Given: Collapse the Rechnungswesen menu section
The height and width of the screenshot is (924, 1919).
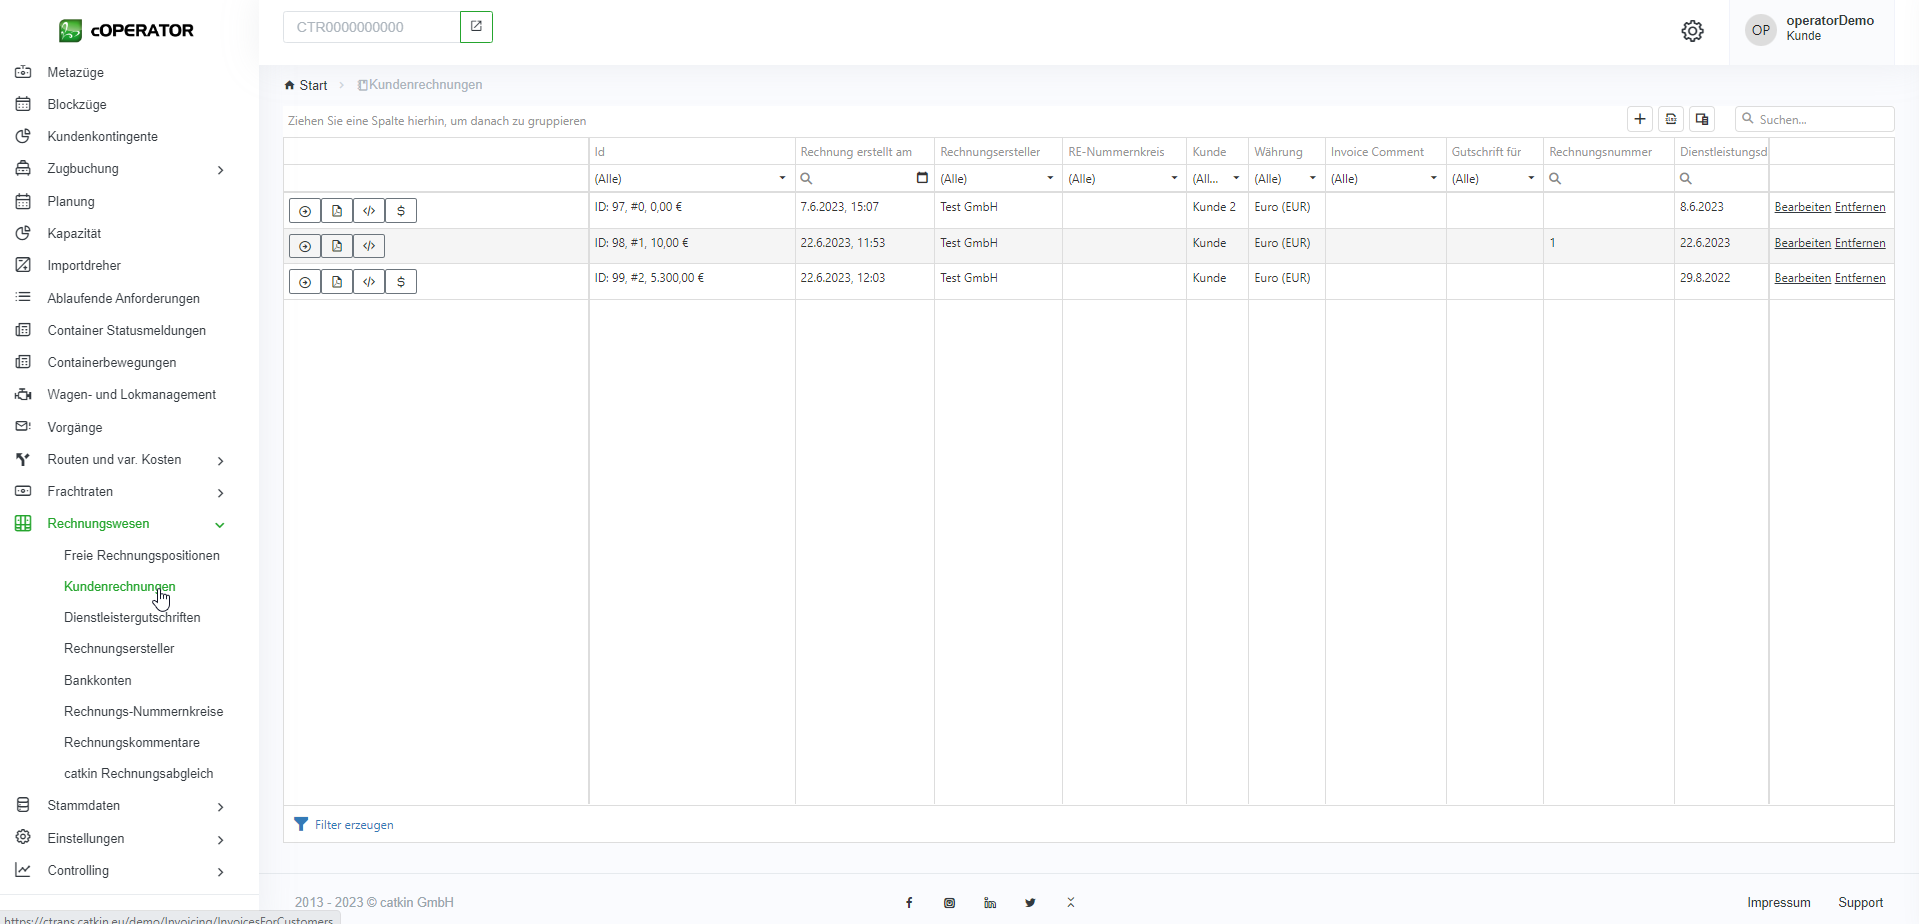Looking at the screenshot, I should pos(219,524).
